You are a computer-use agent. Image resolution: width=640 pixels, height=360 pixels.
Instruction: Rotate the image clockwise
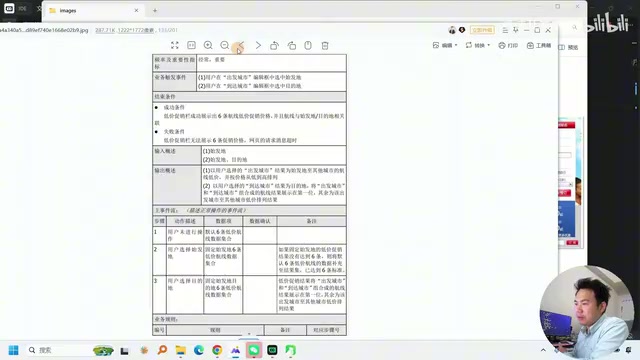tap(291, 45)
